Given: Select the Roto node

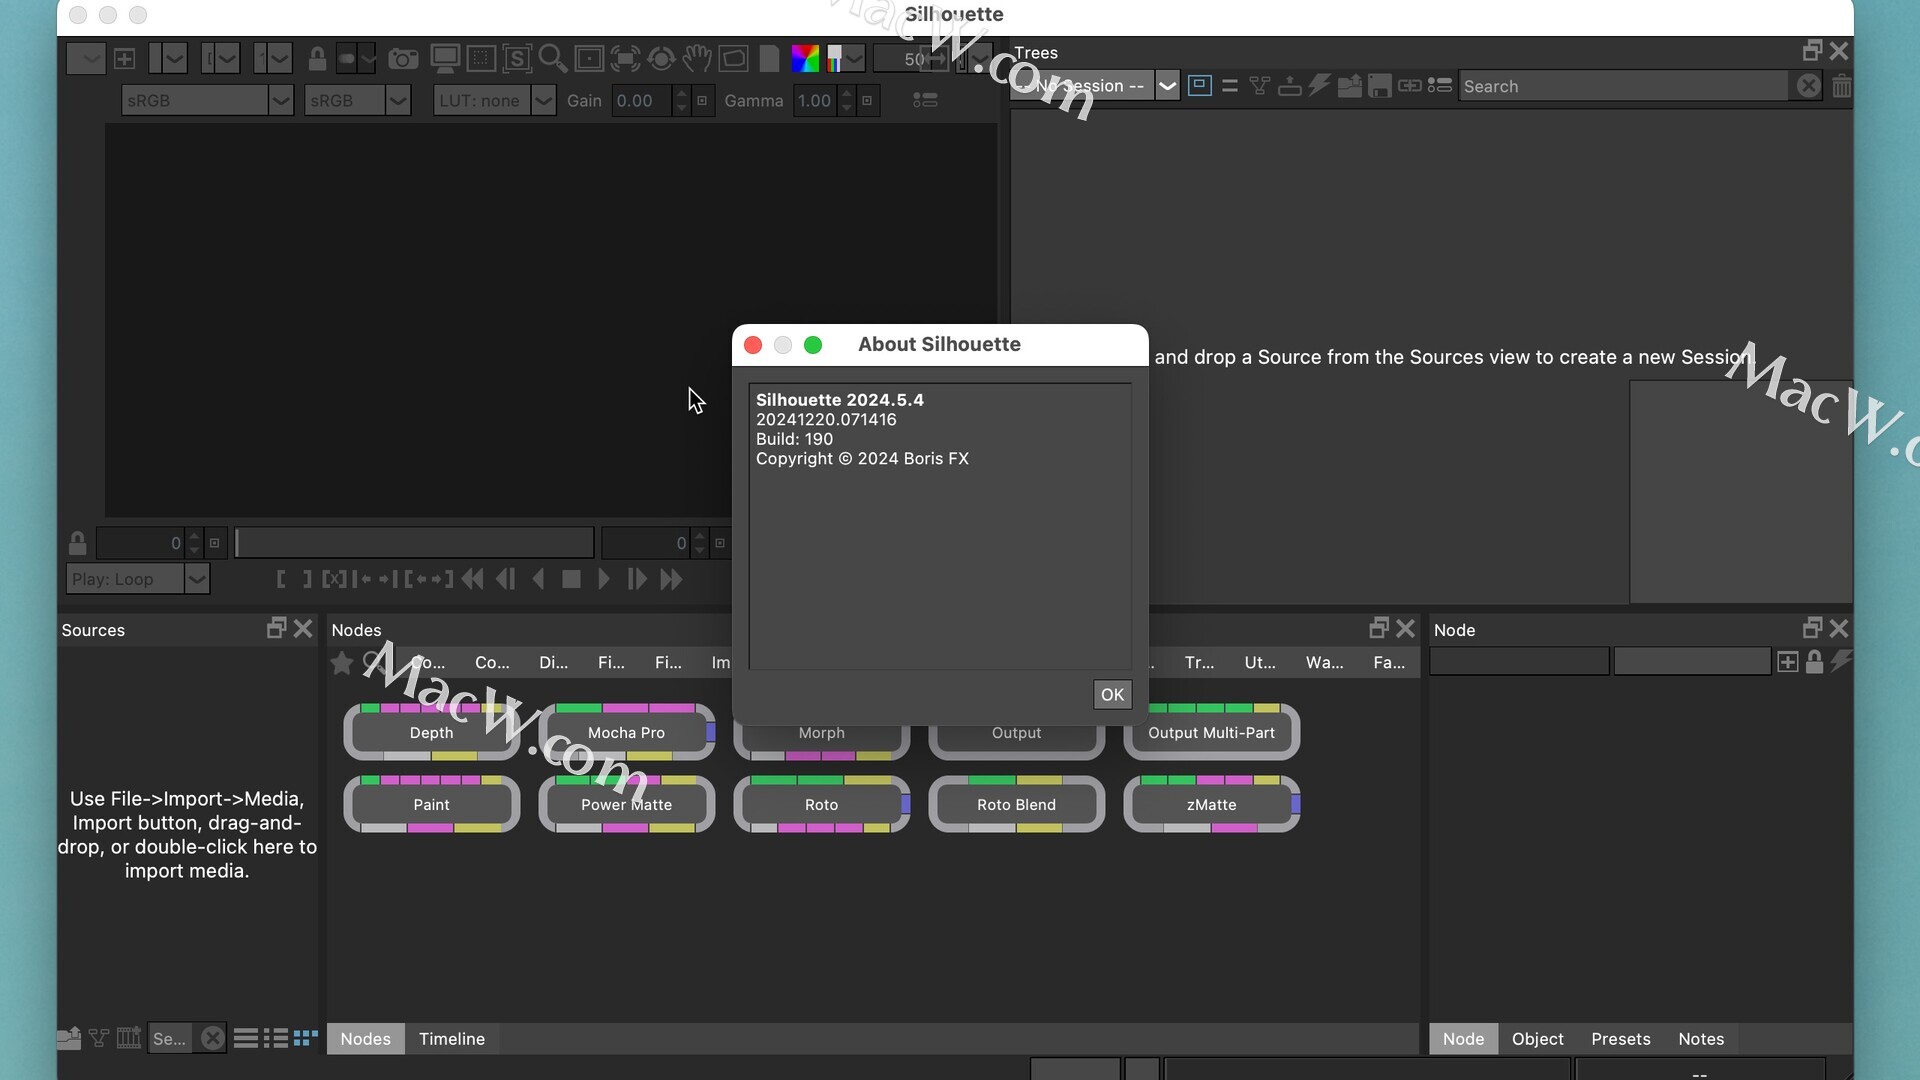Looking at the screenshot, I should [x=822, y=804].
